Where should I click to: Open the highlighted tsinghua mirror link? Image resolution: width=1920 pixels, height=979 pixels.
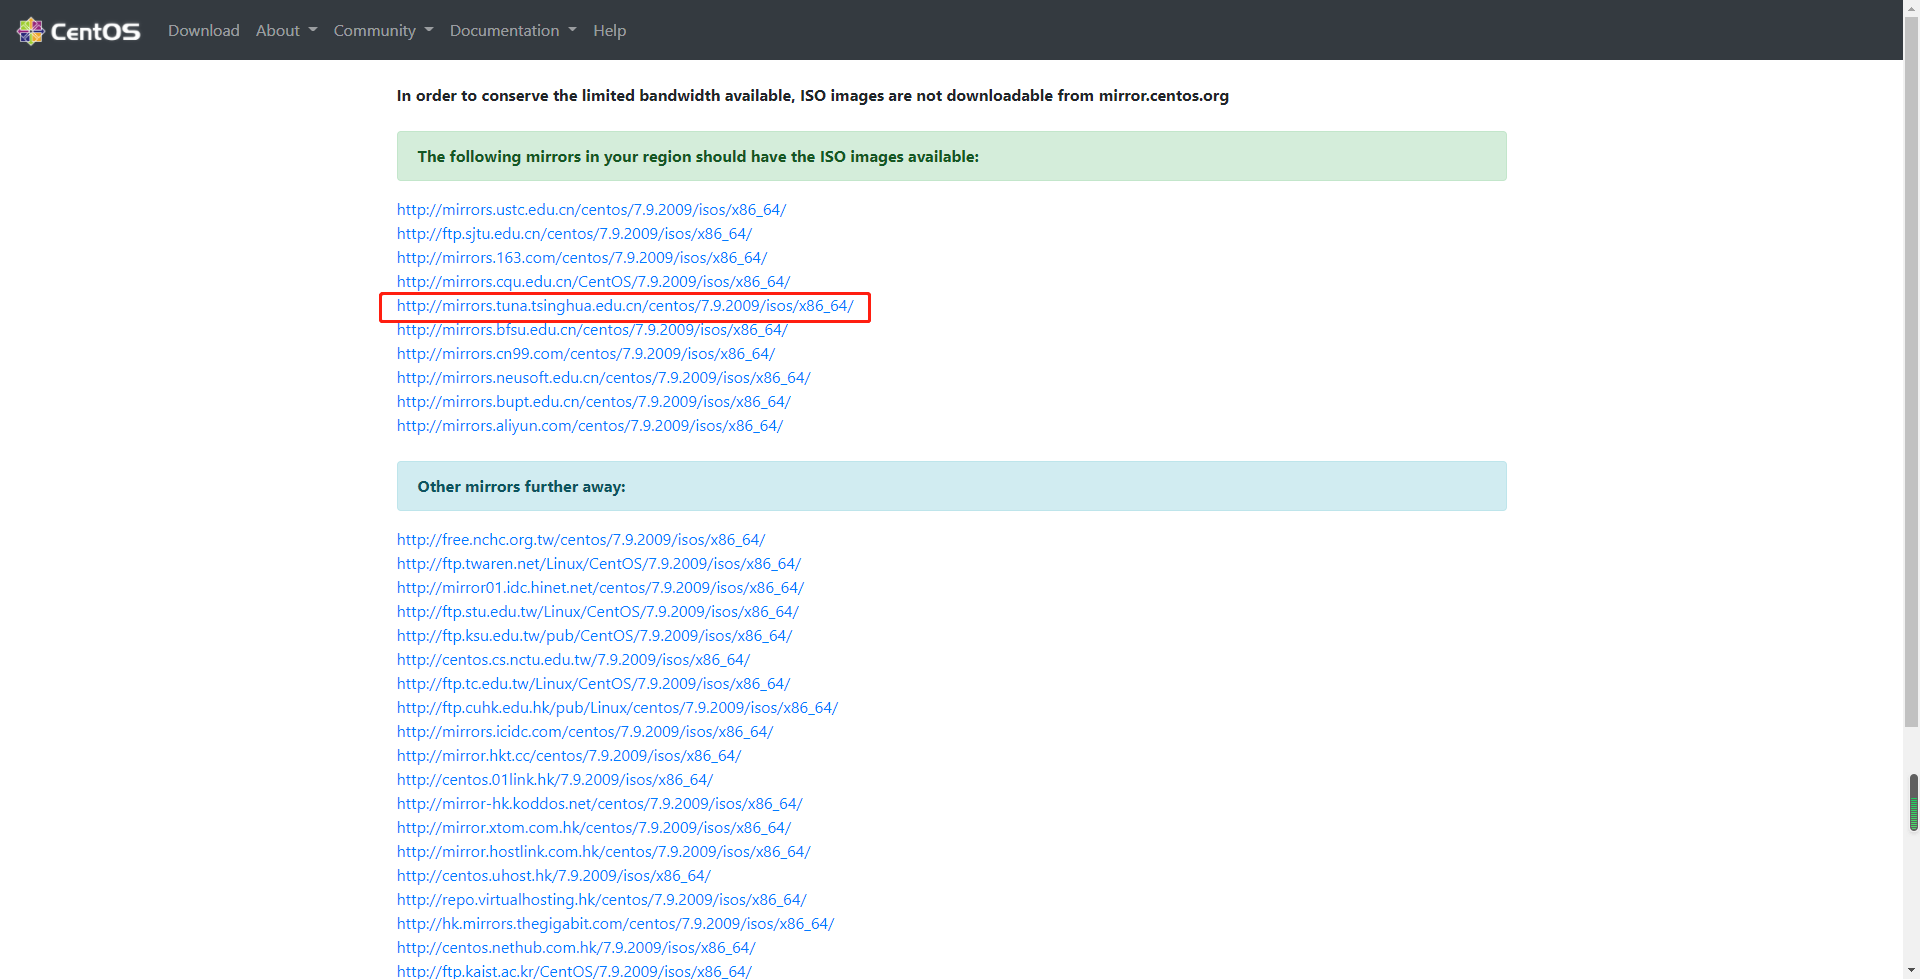(x=624, y=306)
